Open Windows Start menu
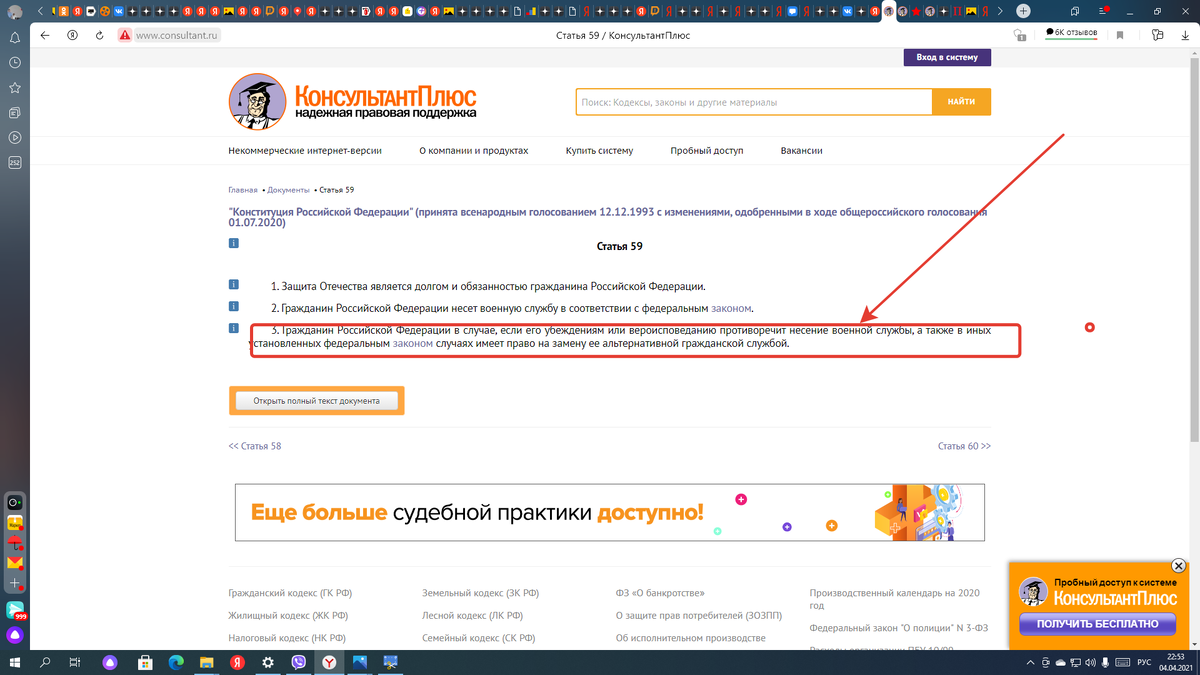 pos(15,662)
